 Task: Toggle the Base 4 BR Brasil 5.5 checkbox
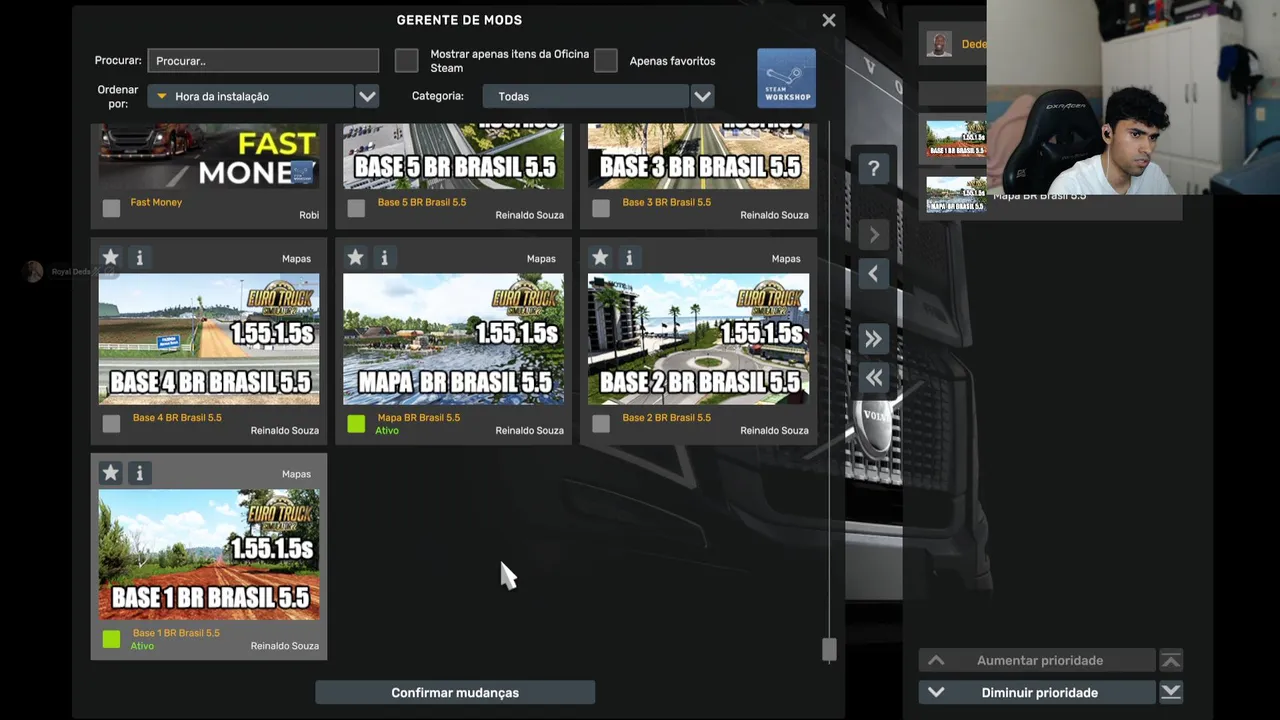coord(111,424)
